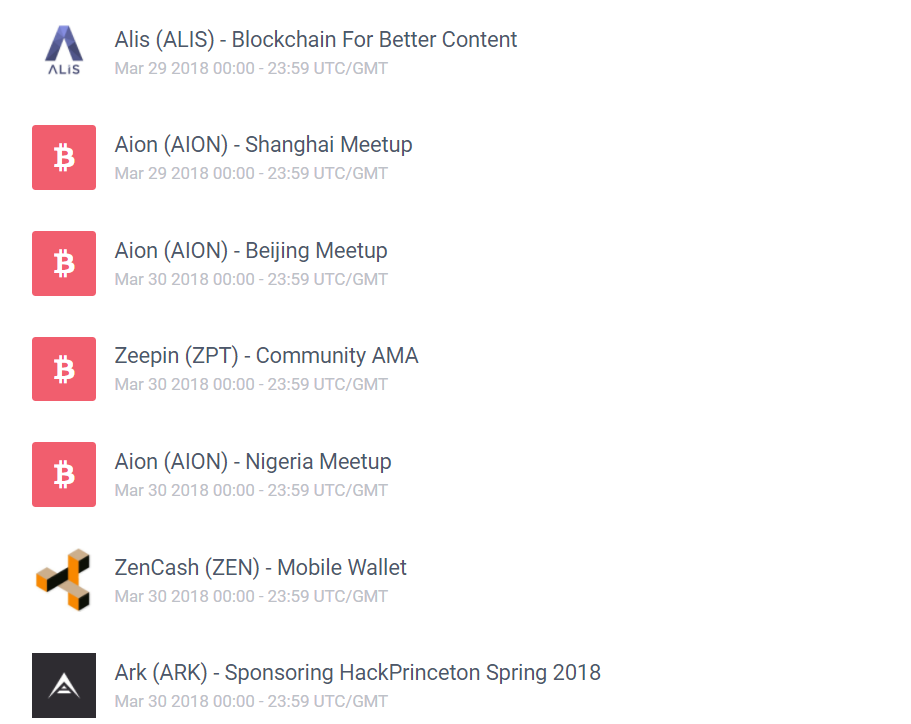This screenshot has height=724, width=911.
Task: View the Aion Nigeria Meetup event title
Action: click(253, 462)
